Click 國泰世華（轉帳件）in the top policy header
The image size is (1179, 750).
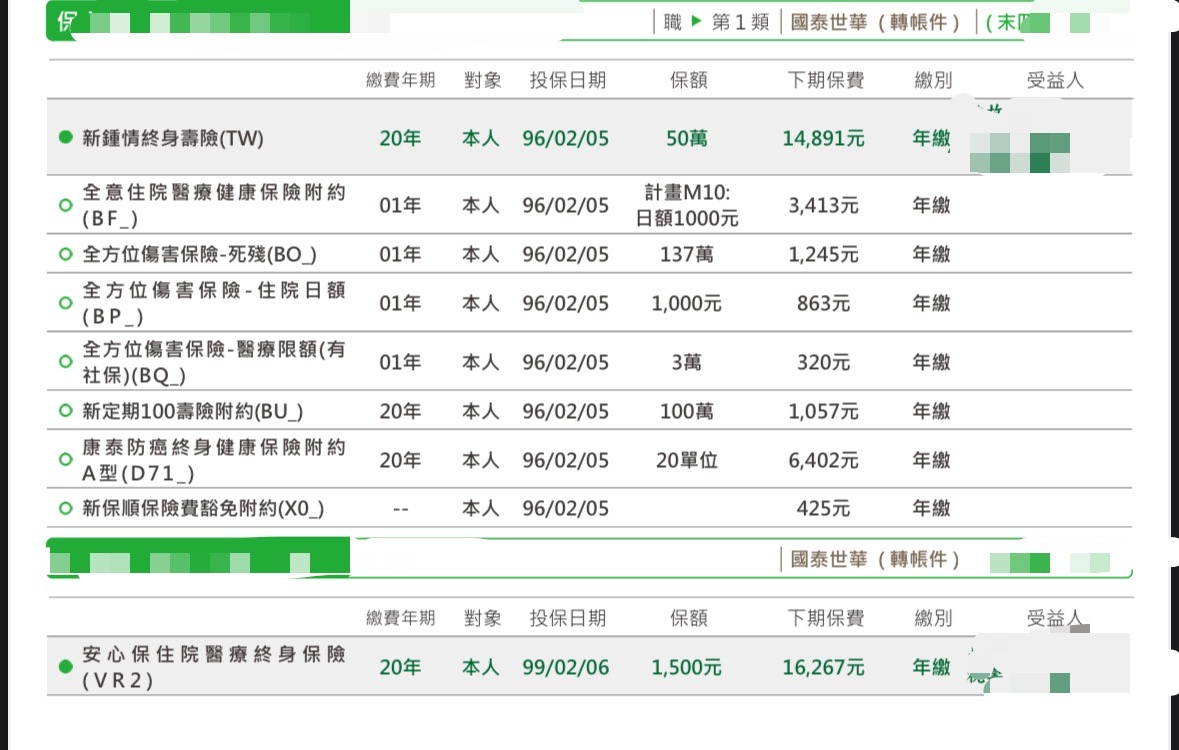(x=876, y=22)
